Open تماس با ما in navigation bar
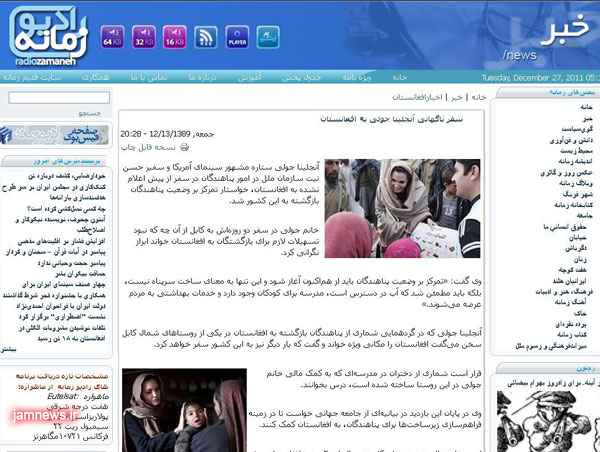This screenshot has height=452, width=600. click(149, 77)
